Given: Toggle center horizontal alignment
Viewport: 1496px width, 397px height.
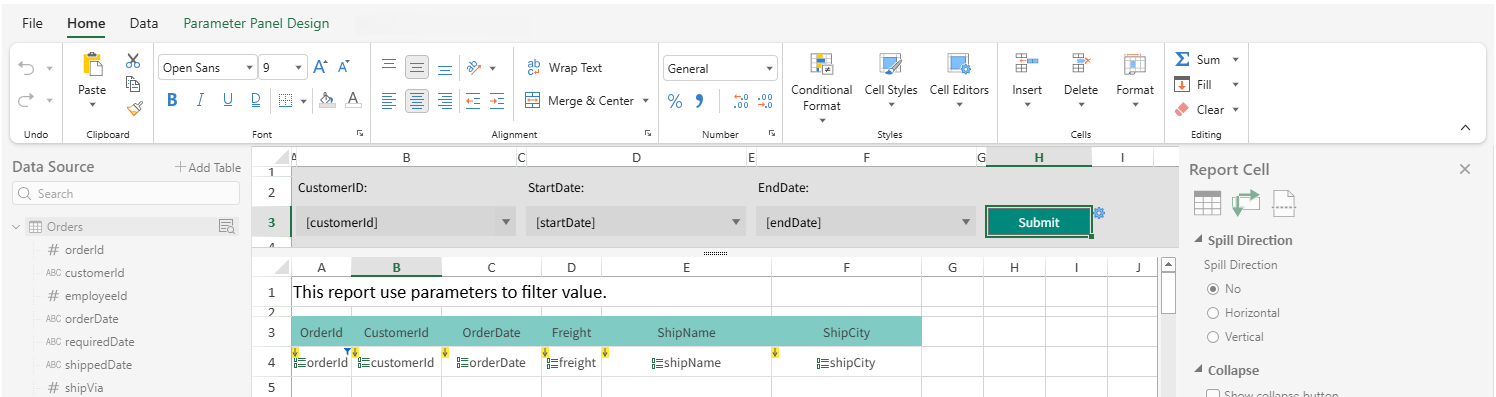Looking at the screenshot, I should pos(417,100).
